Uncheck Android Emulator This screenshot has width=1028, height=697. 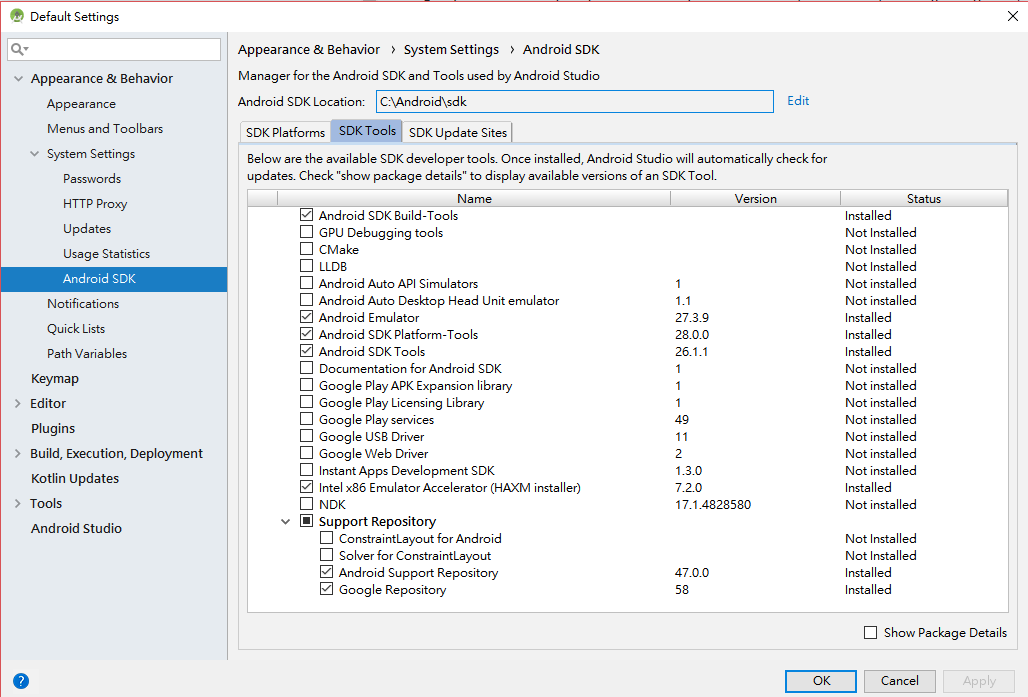coord(306,317)
